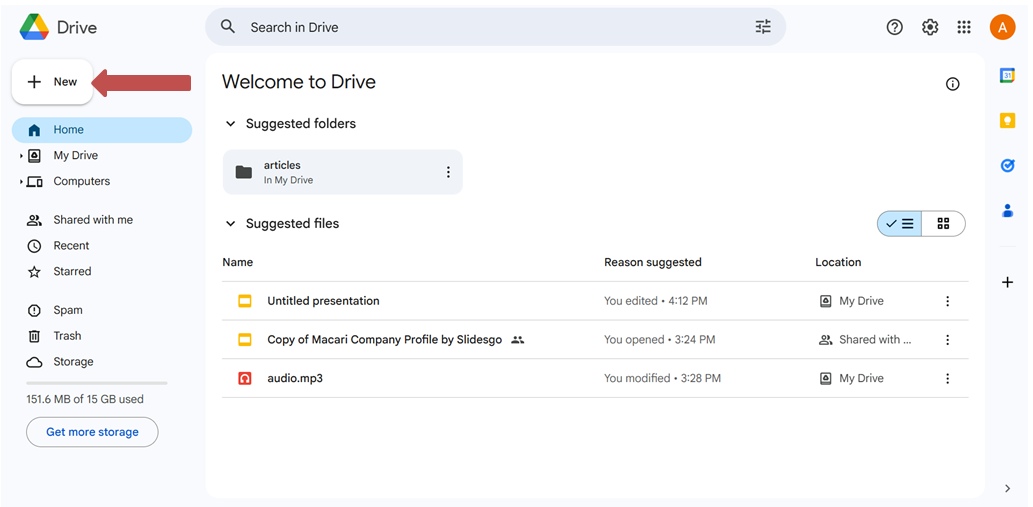
Task: Click shared people icon beside Macari file
Action: click(518, 340)
